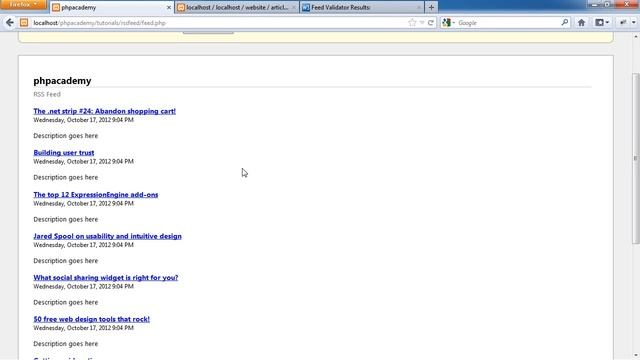Viewport: 640px width, 360px height.
Task: Open a new tab with plus button
Action: point(431,7)
